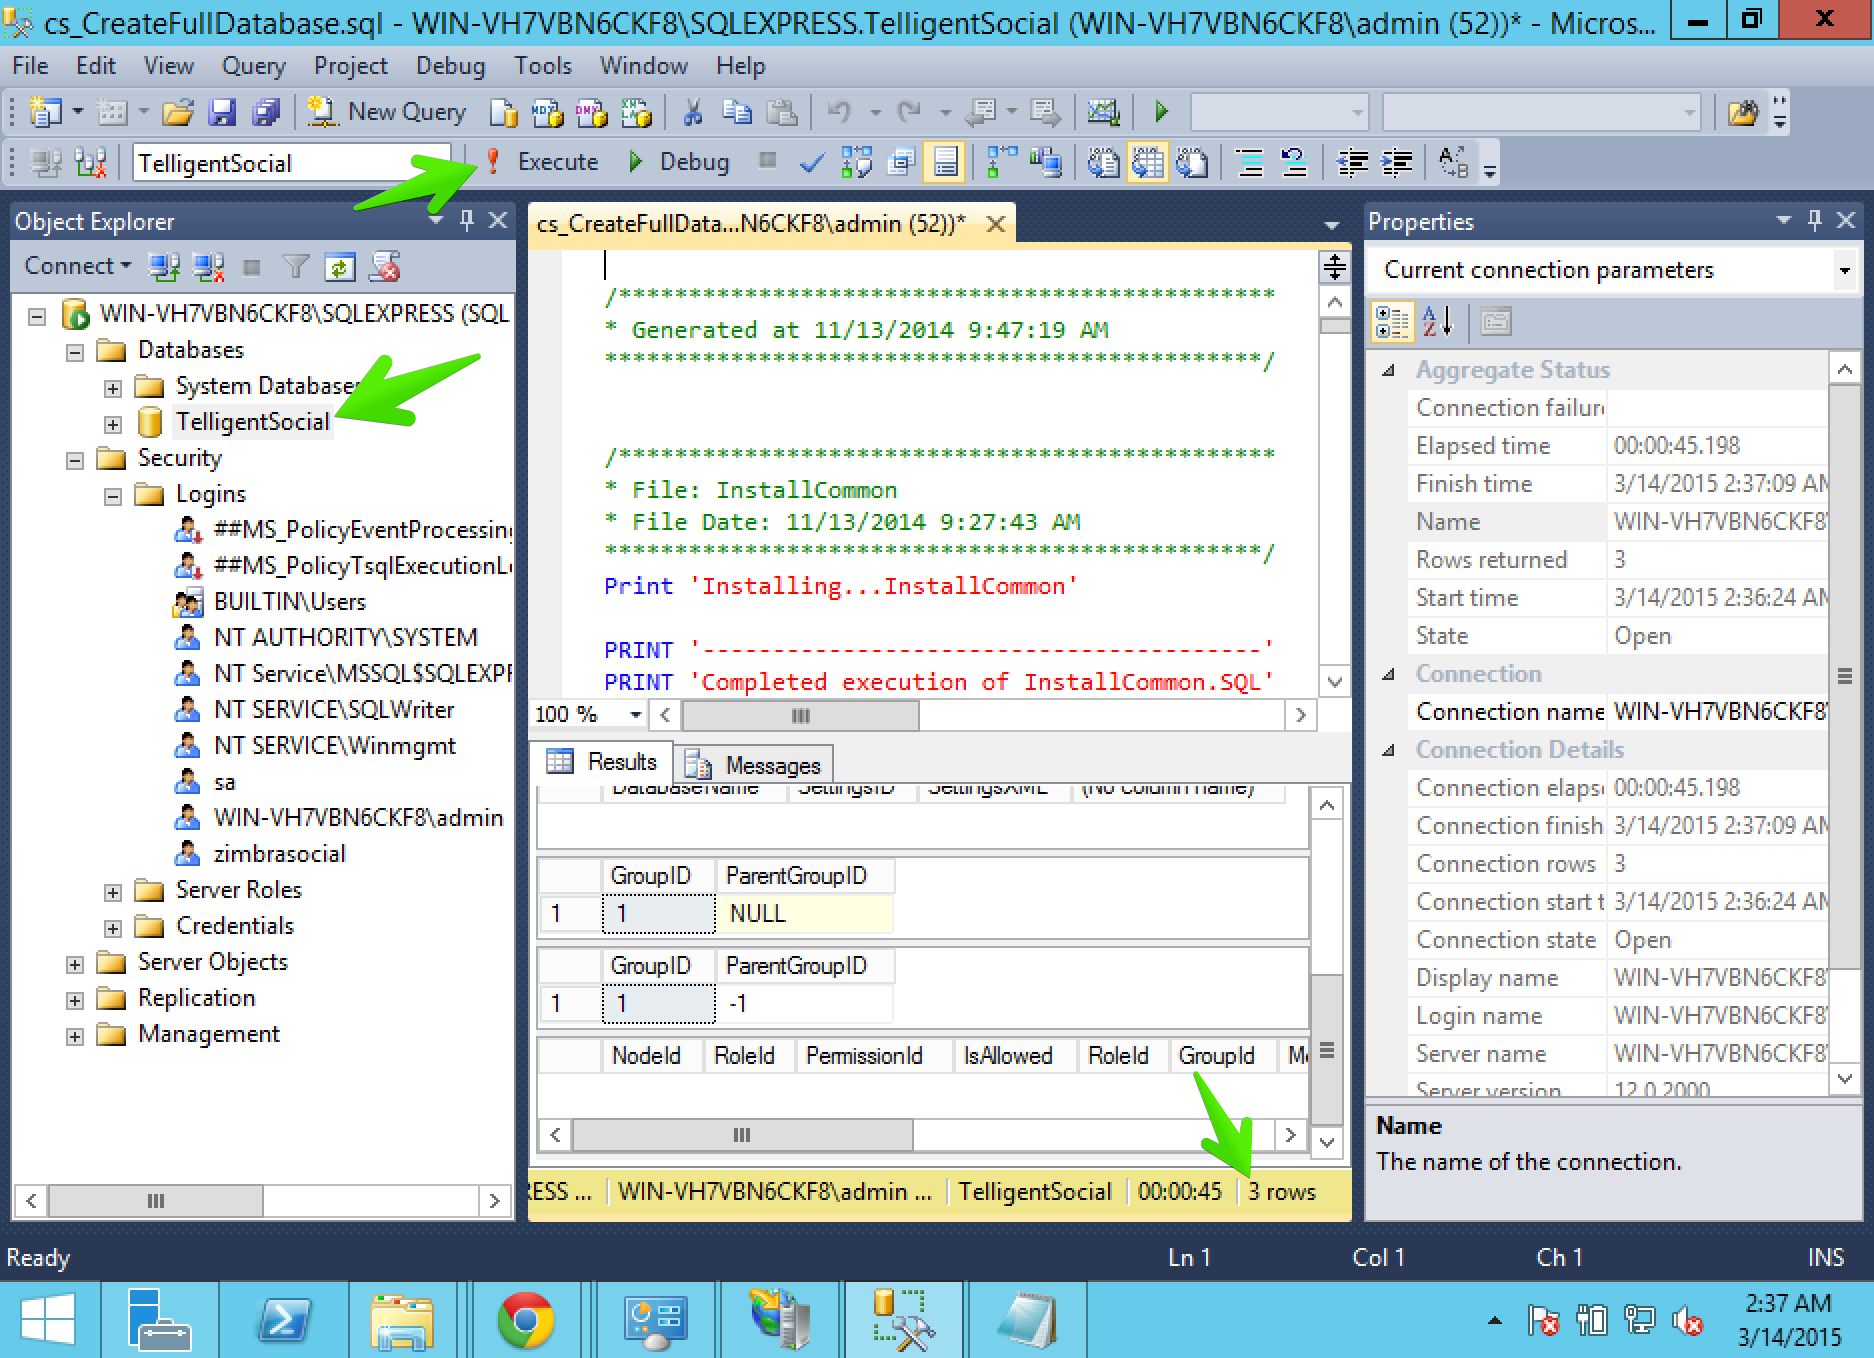The image size is (1874, 1358).
Task: Open the Window menu
Action: coord(643,66)
